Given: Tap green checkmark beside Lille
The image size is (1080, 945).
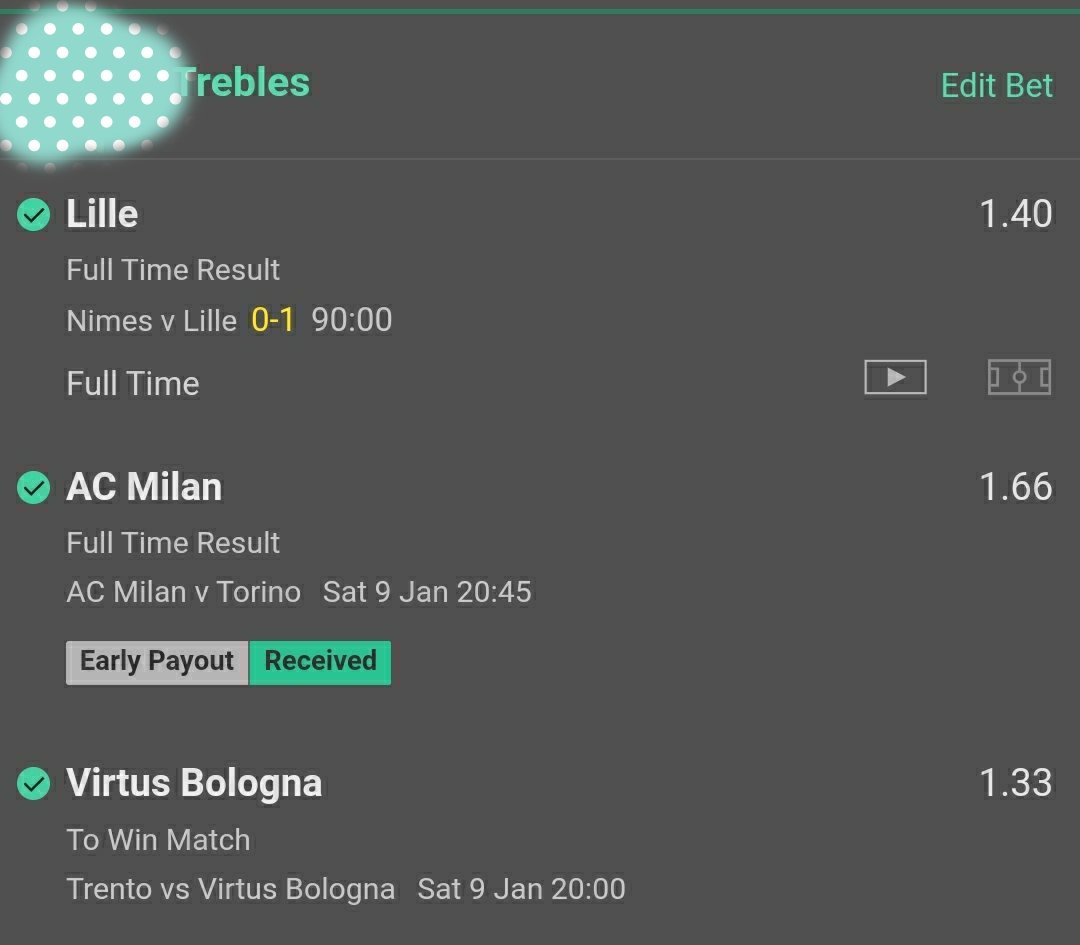Looking at the screenshot, I should [33, 214].
